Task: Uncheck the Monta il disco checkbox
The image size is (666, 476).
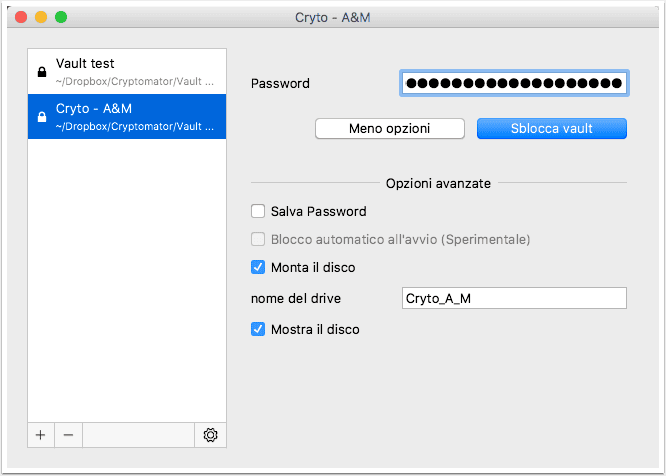Action: pos(258,267)
